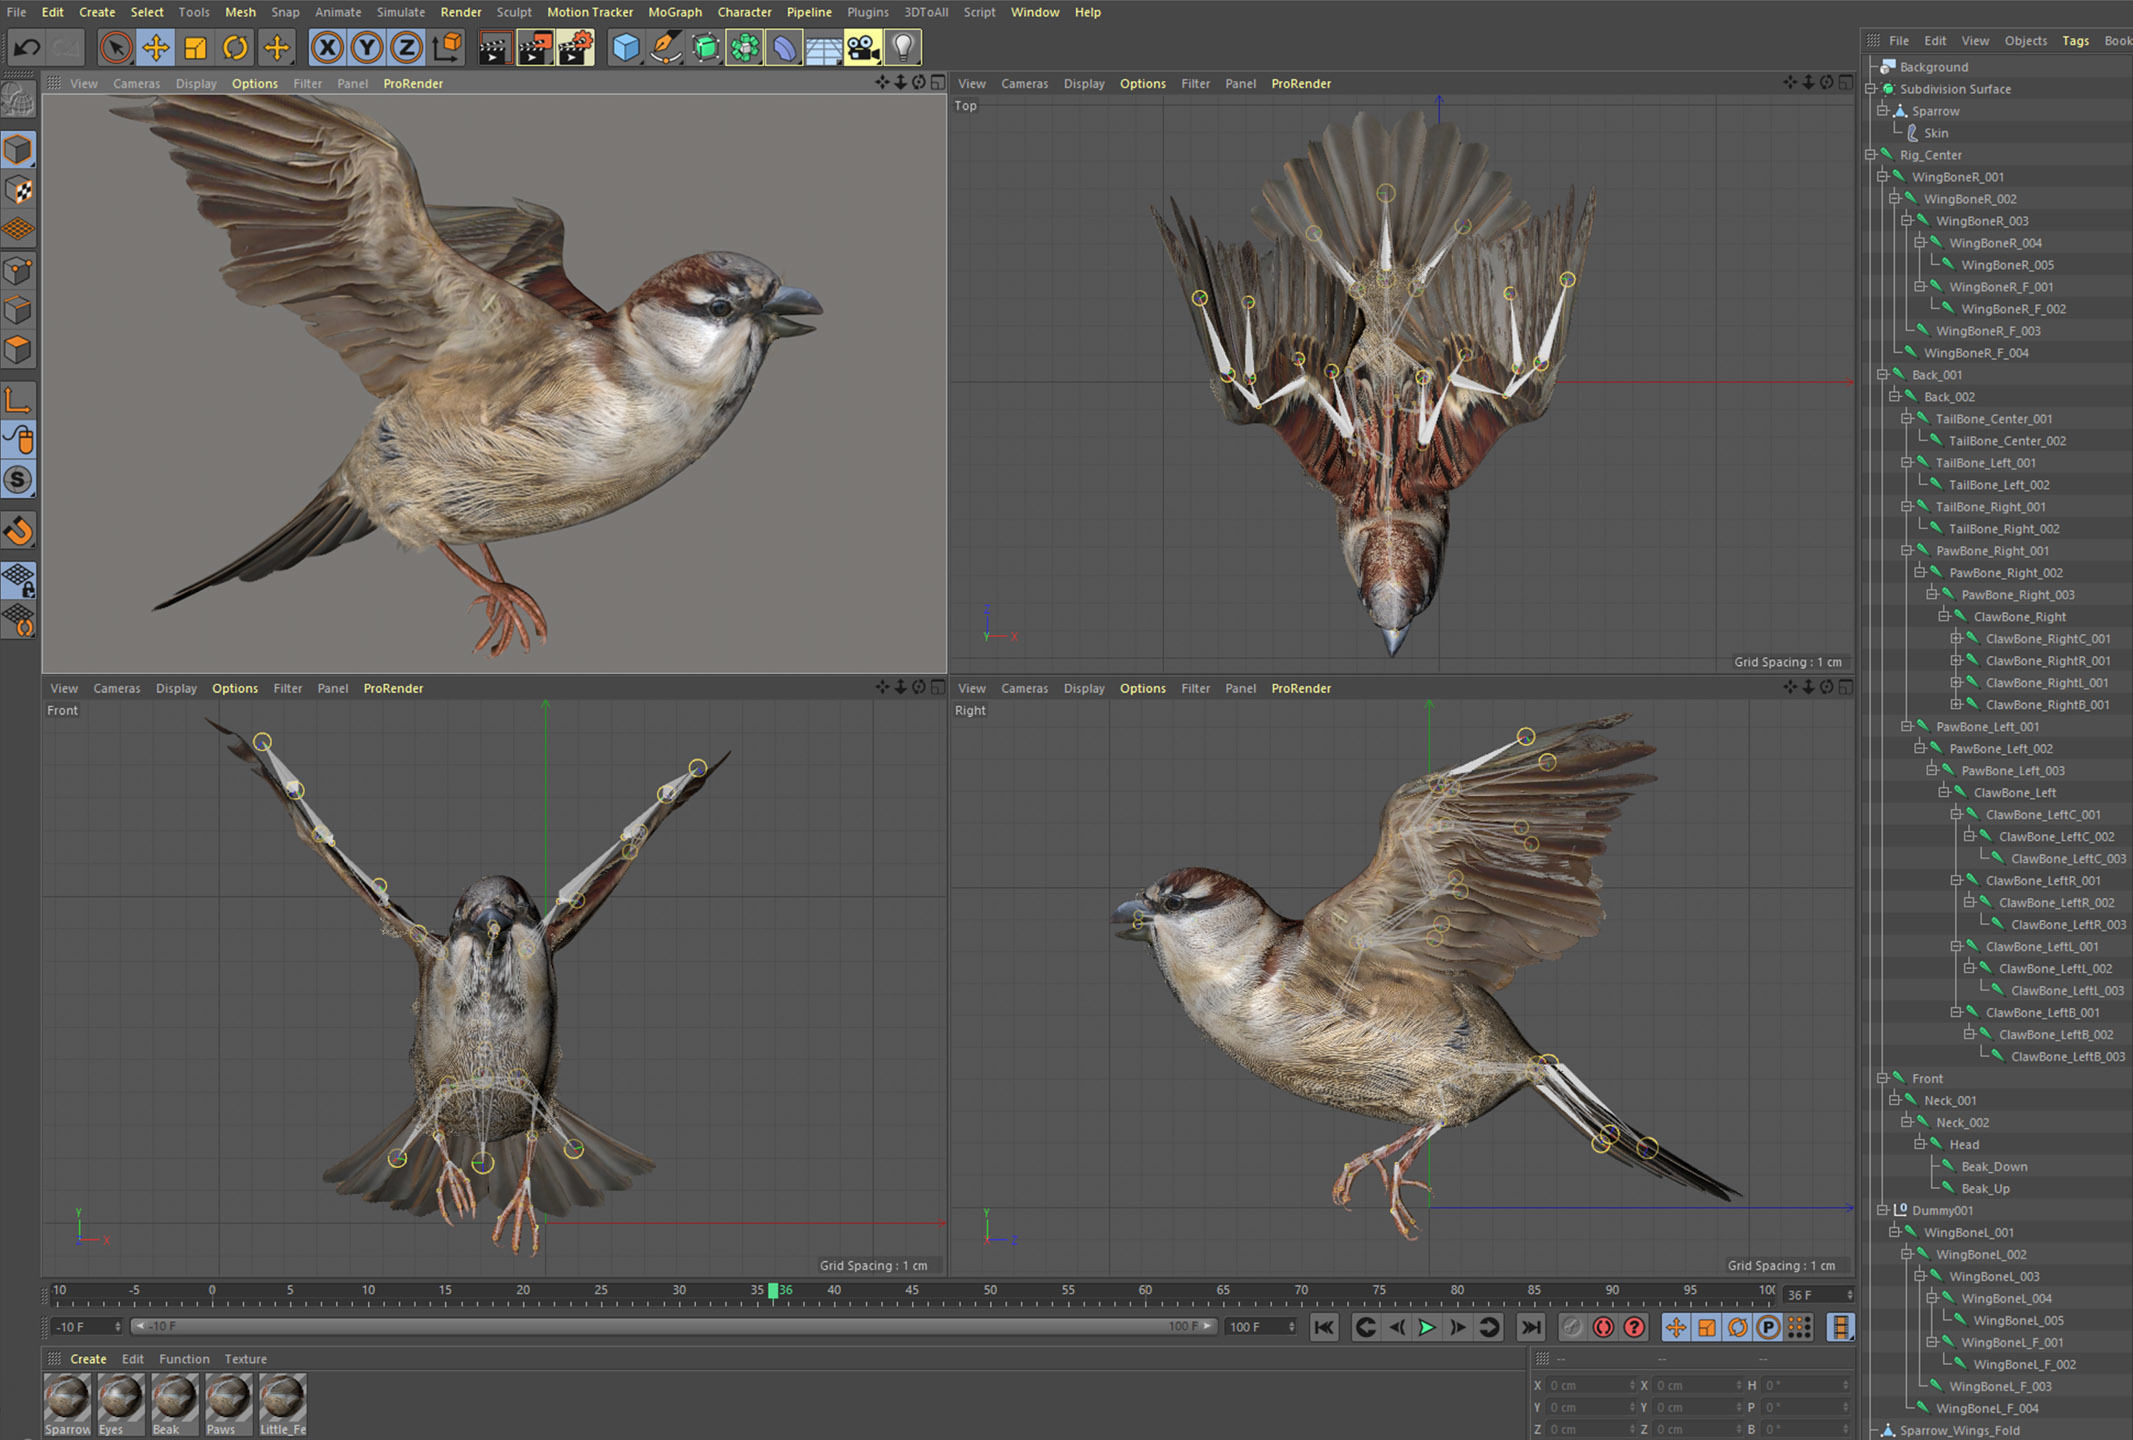Open Tags menu in Object Manager
The image size is (2133, 1440).
coord(2075,41)
